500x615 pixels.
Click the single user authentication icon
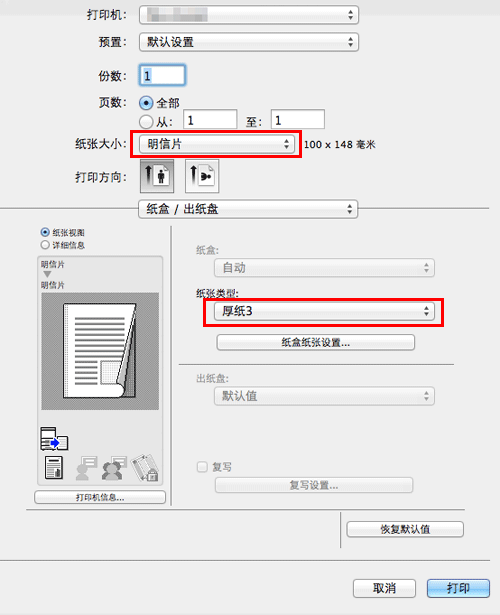tap(86, 468)
